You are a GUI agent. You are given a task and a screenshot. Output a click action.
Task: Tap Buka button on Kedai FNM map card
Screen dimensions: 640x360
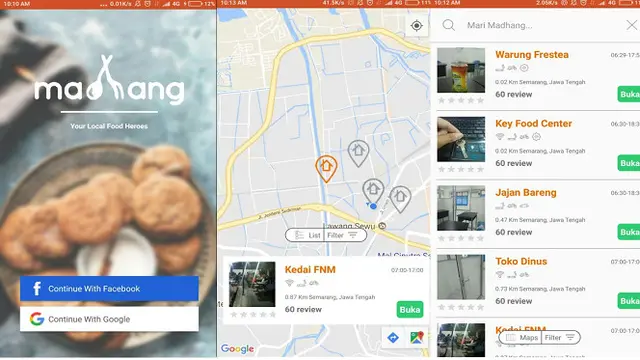(x=410, y=309)
